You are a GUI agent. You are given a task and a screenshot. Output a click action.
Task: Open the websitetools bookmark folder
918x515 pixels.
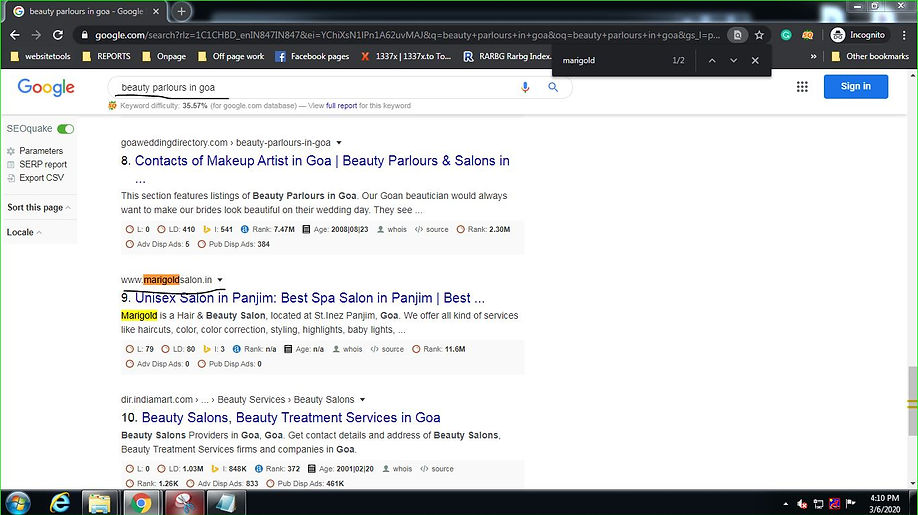[41, 57]
